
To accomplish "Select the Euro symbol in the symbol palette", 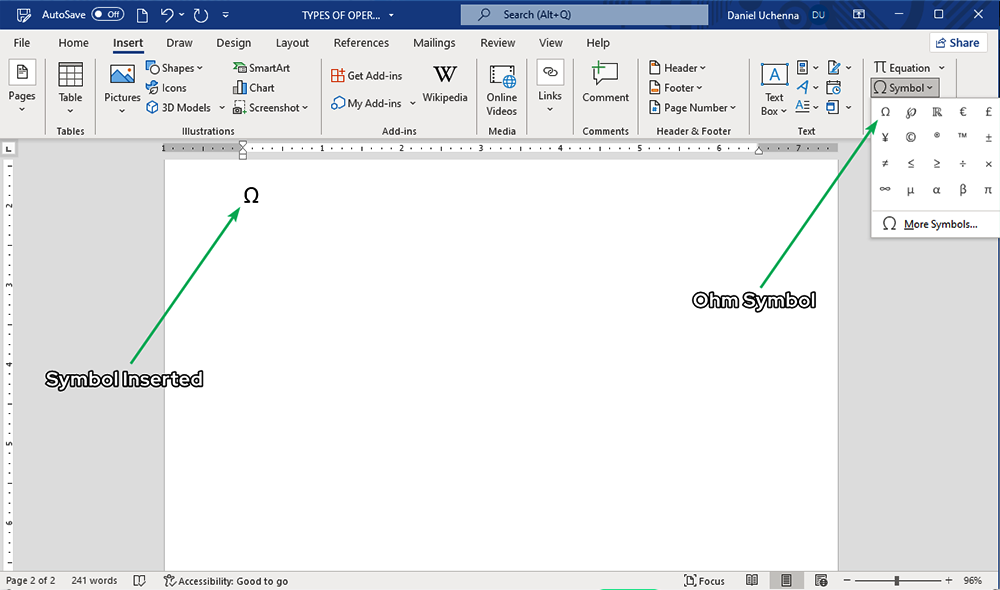I will point(962,112).
